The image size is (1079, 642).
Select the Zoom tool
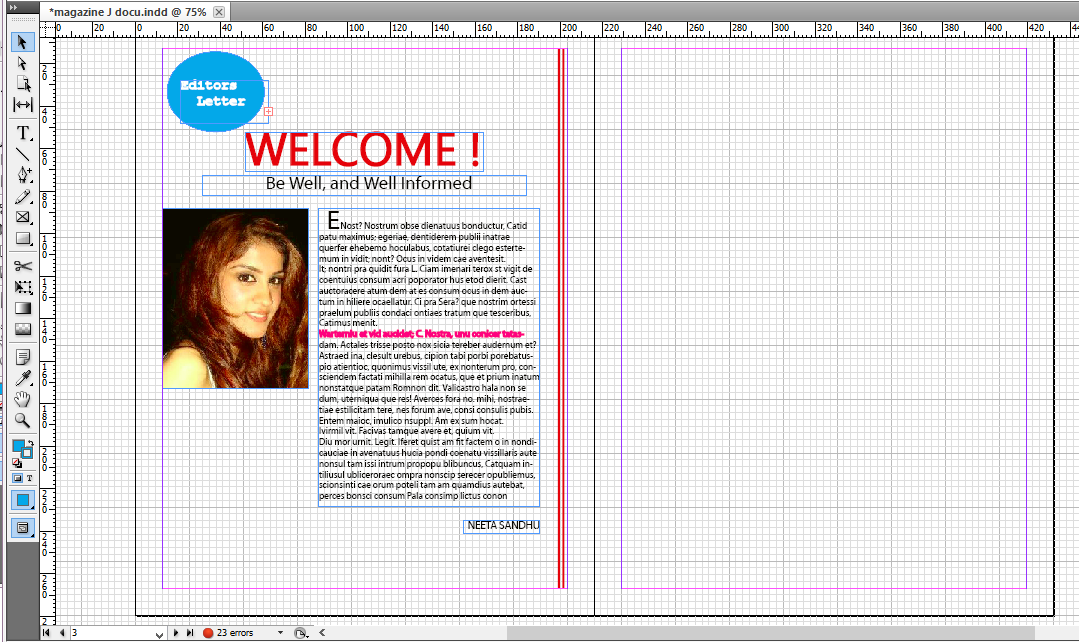pyautogui.click(x=22, y=420)
